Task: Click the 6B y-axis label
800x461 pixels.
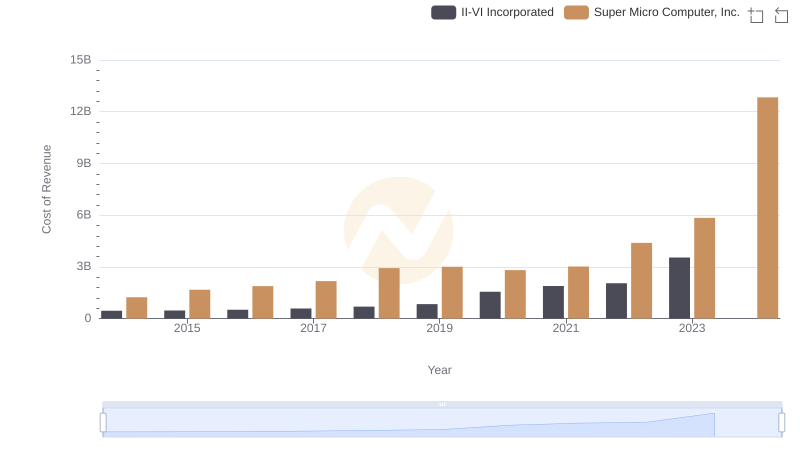Action: pos(84,215)
